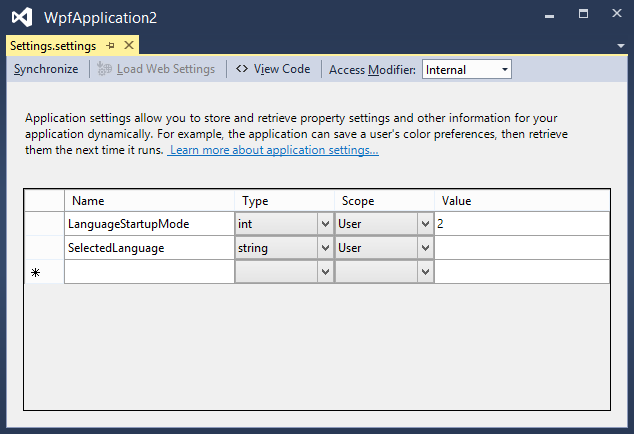This screenshot has width=634, height=434.
Task: Open Scope dropdown for LanguageStartupMode
Action: [425, 224]
